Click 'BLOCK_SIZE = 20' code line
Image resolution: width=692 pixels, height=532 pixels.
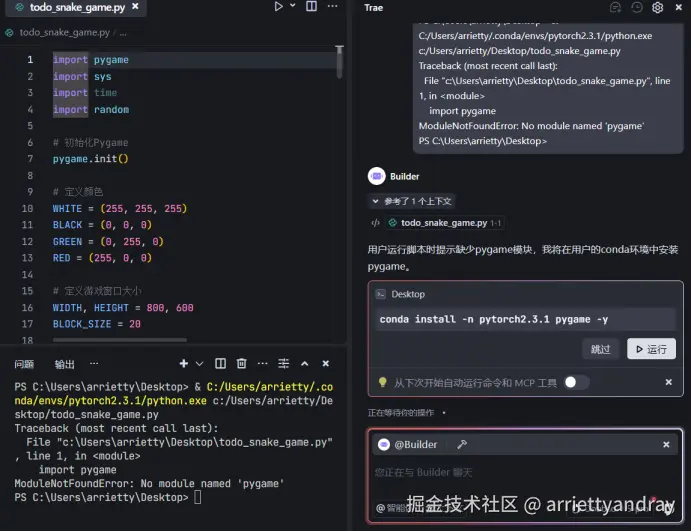click(x=97, y=324)
